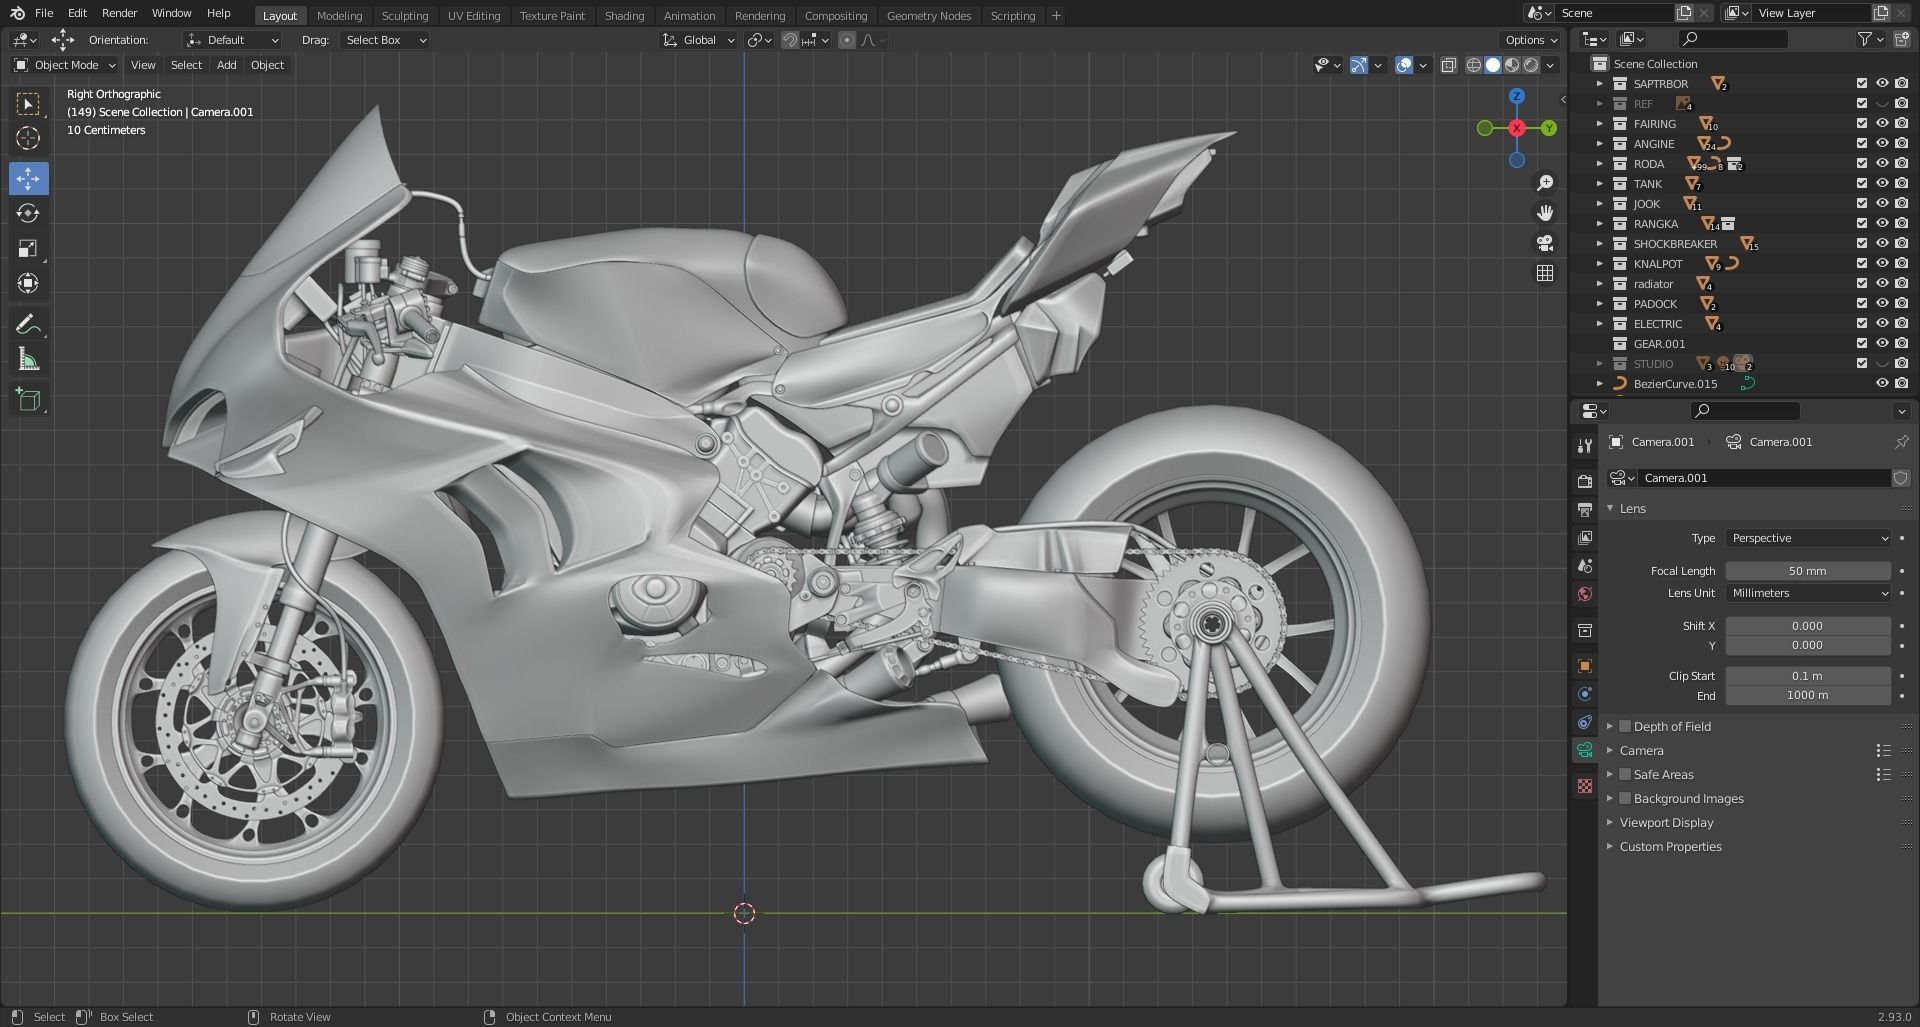Expand the SHOCKBREAKER collection
The image size is (1920, 1027).
[x=1600, y=243]
